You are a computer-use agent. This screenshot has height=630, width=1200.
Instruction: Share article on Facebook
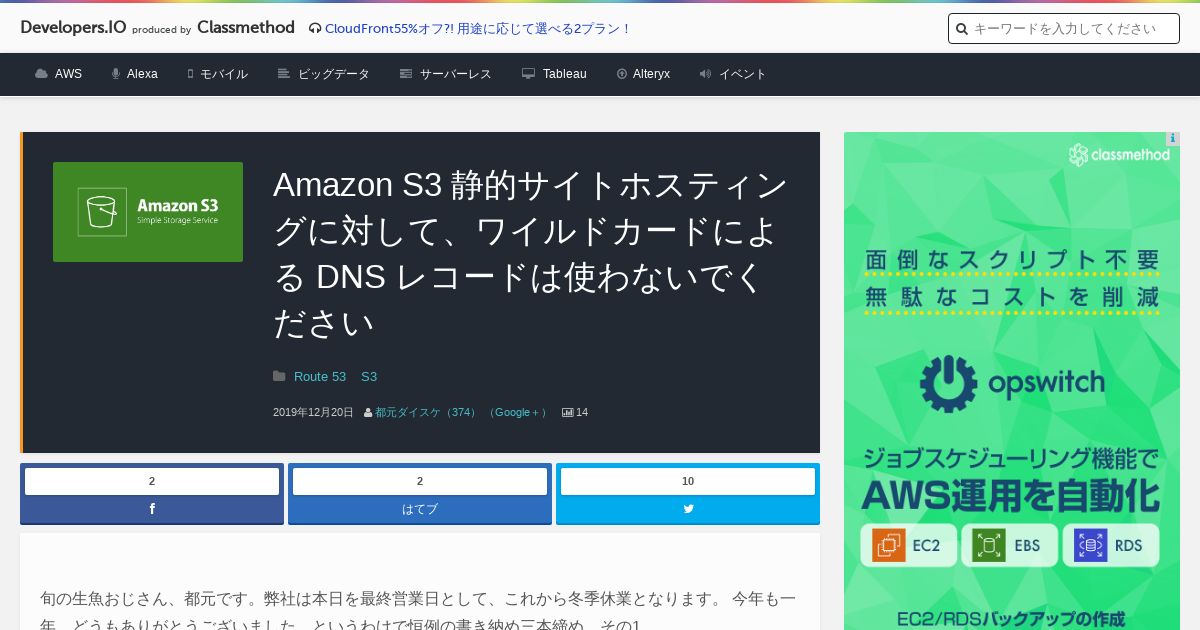tap(152, 509)
